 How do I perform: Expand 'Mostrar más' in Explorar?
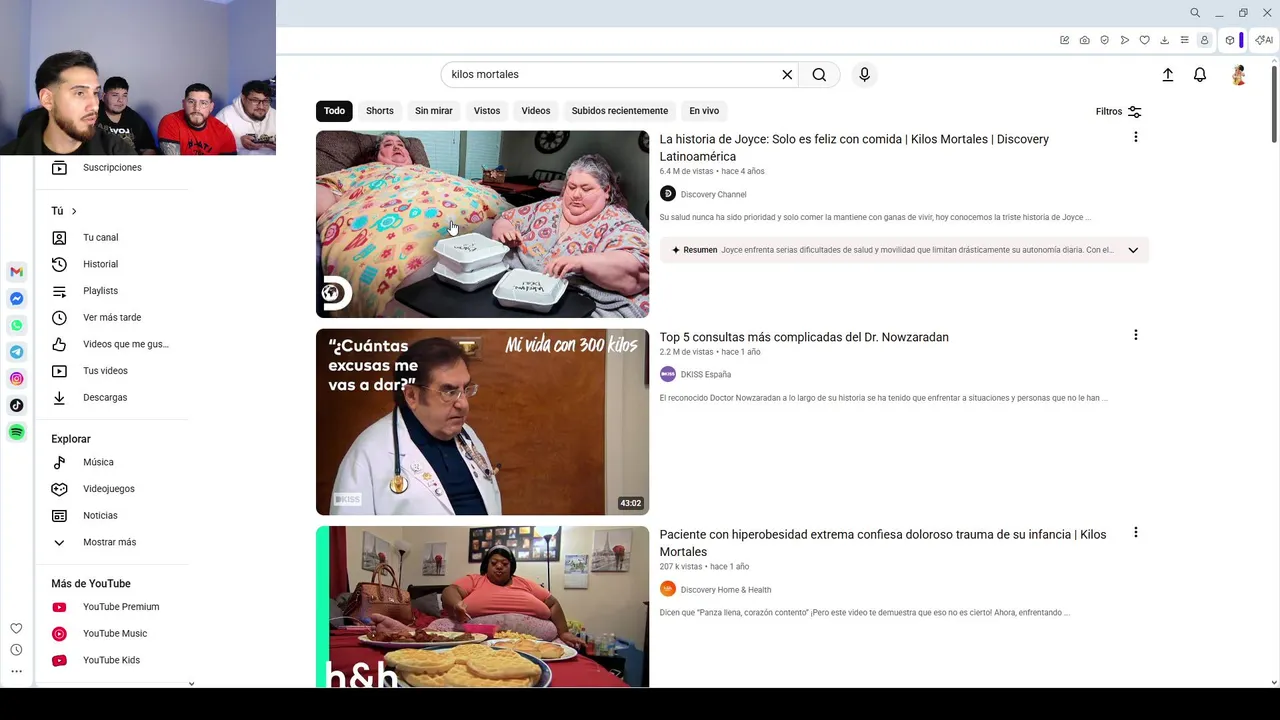click(x=111, y=542)
